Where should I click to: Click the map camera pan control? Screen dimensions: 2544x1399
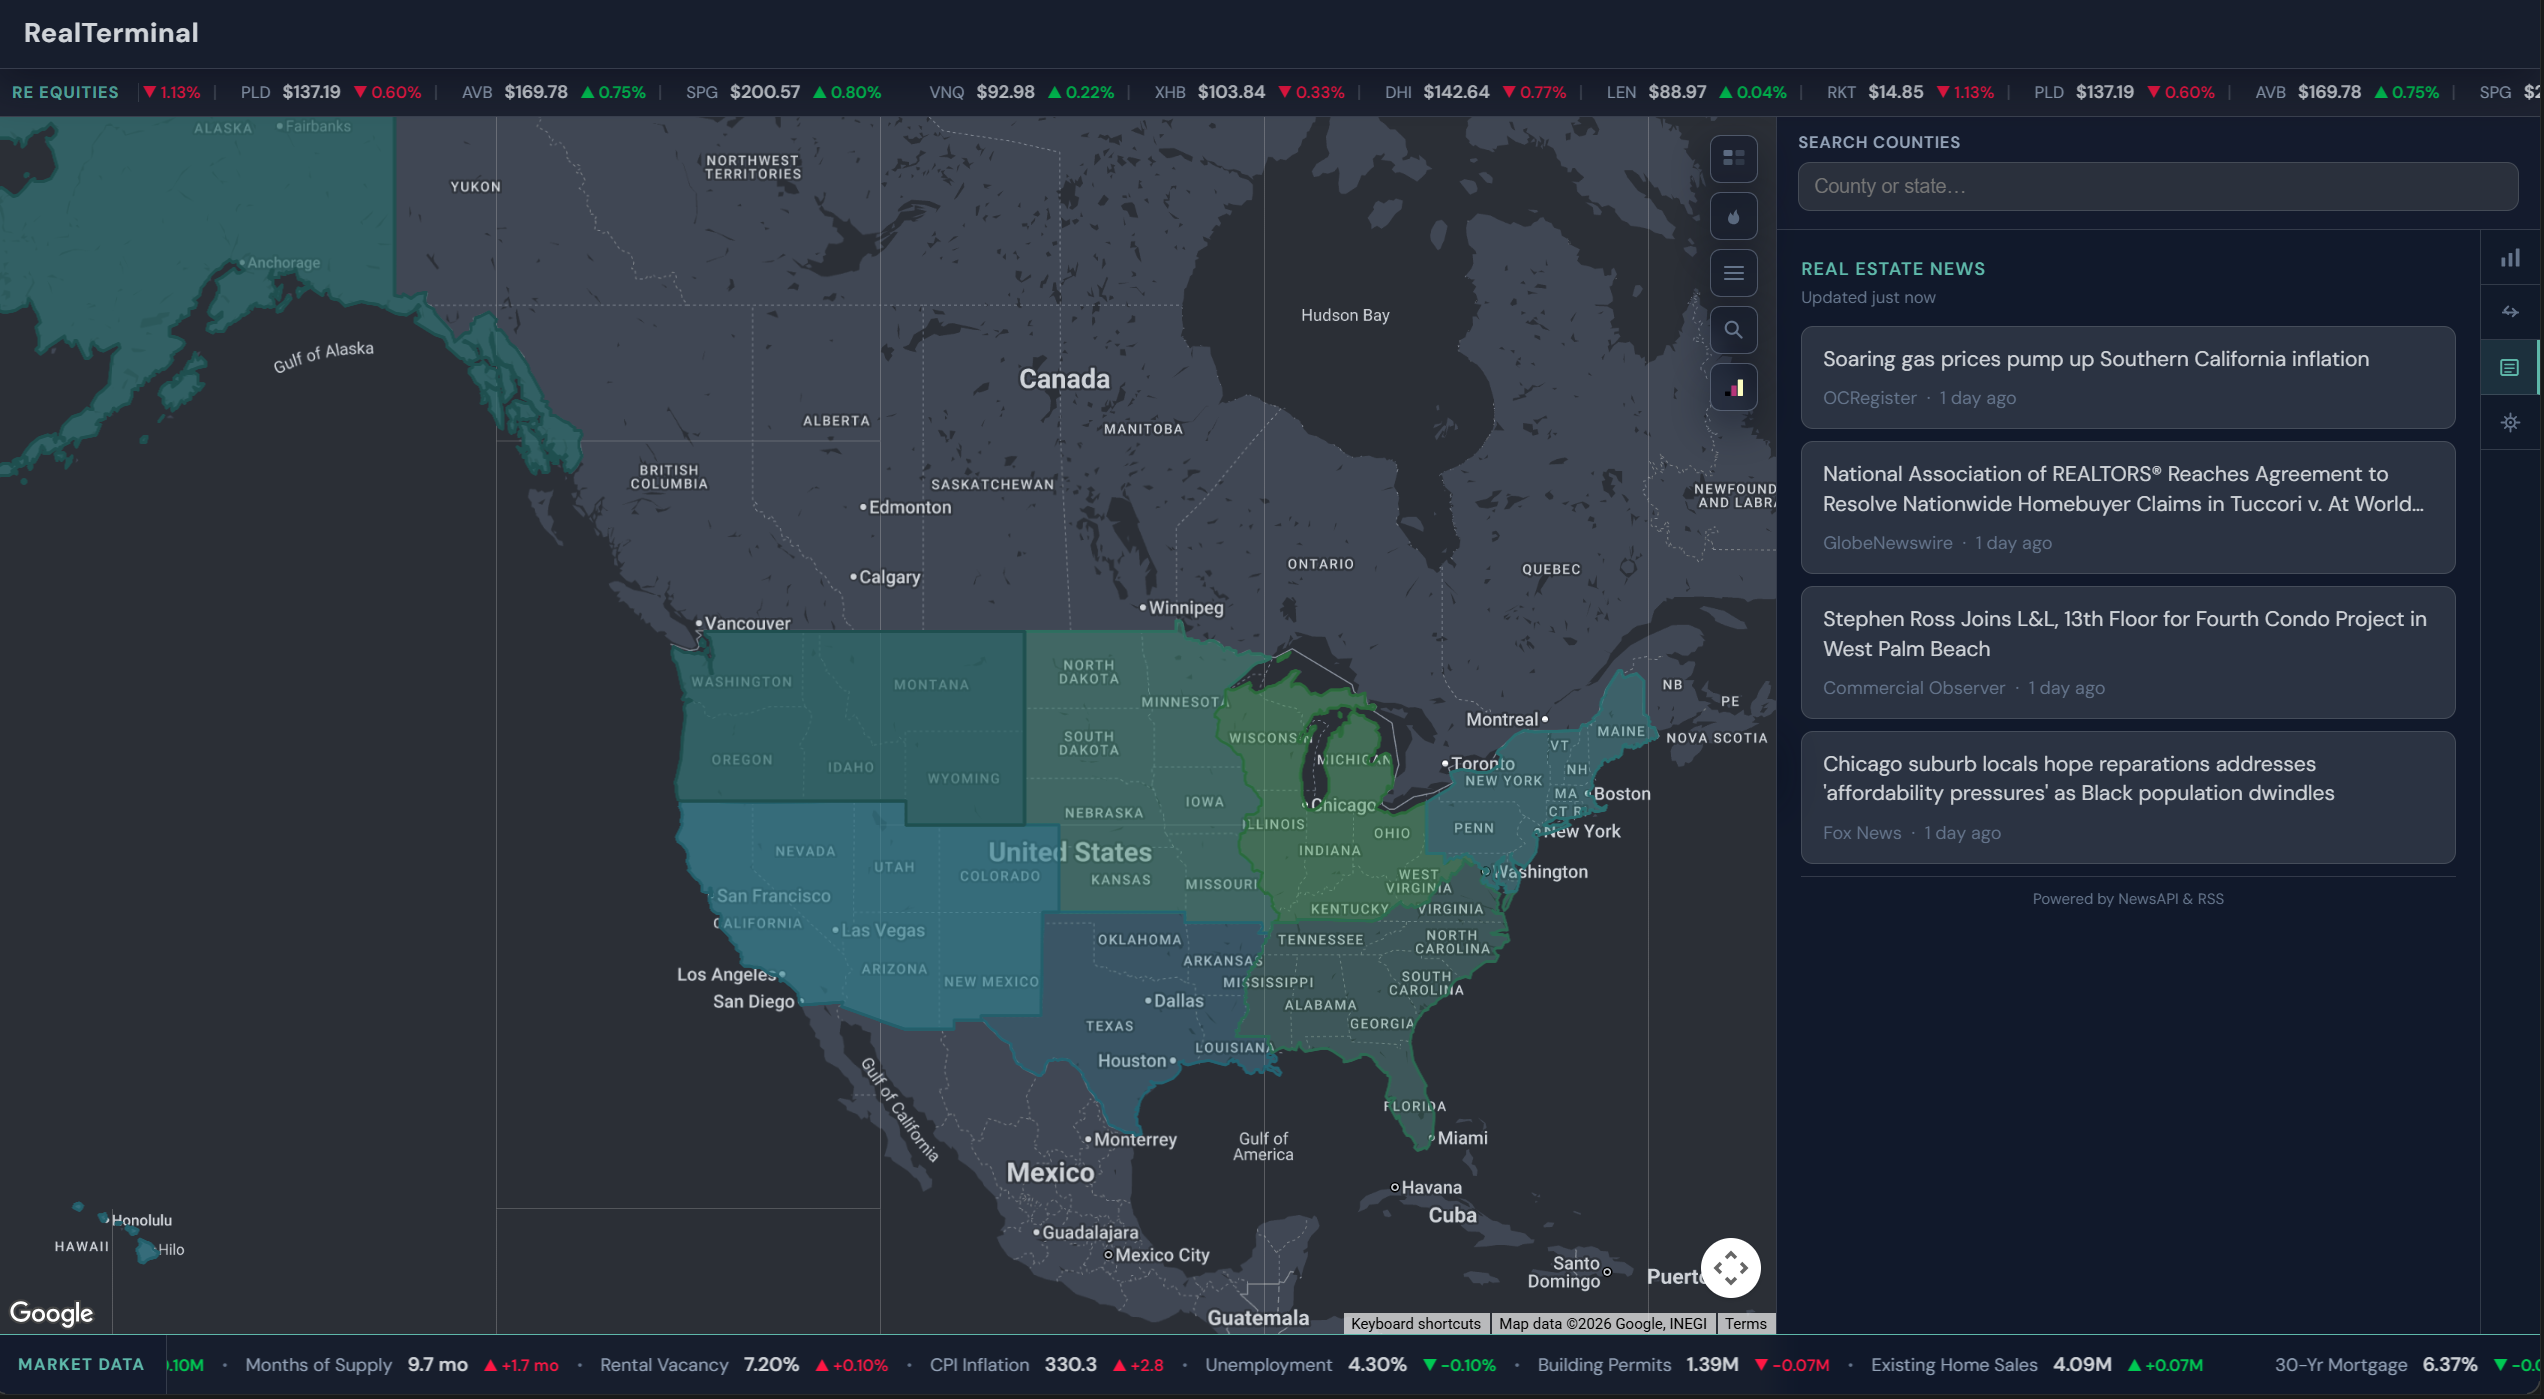[1730, 1268]
